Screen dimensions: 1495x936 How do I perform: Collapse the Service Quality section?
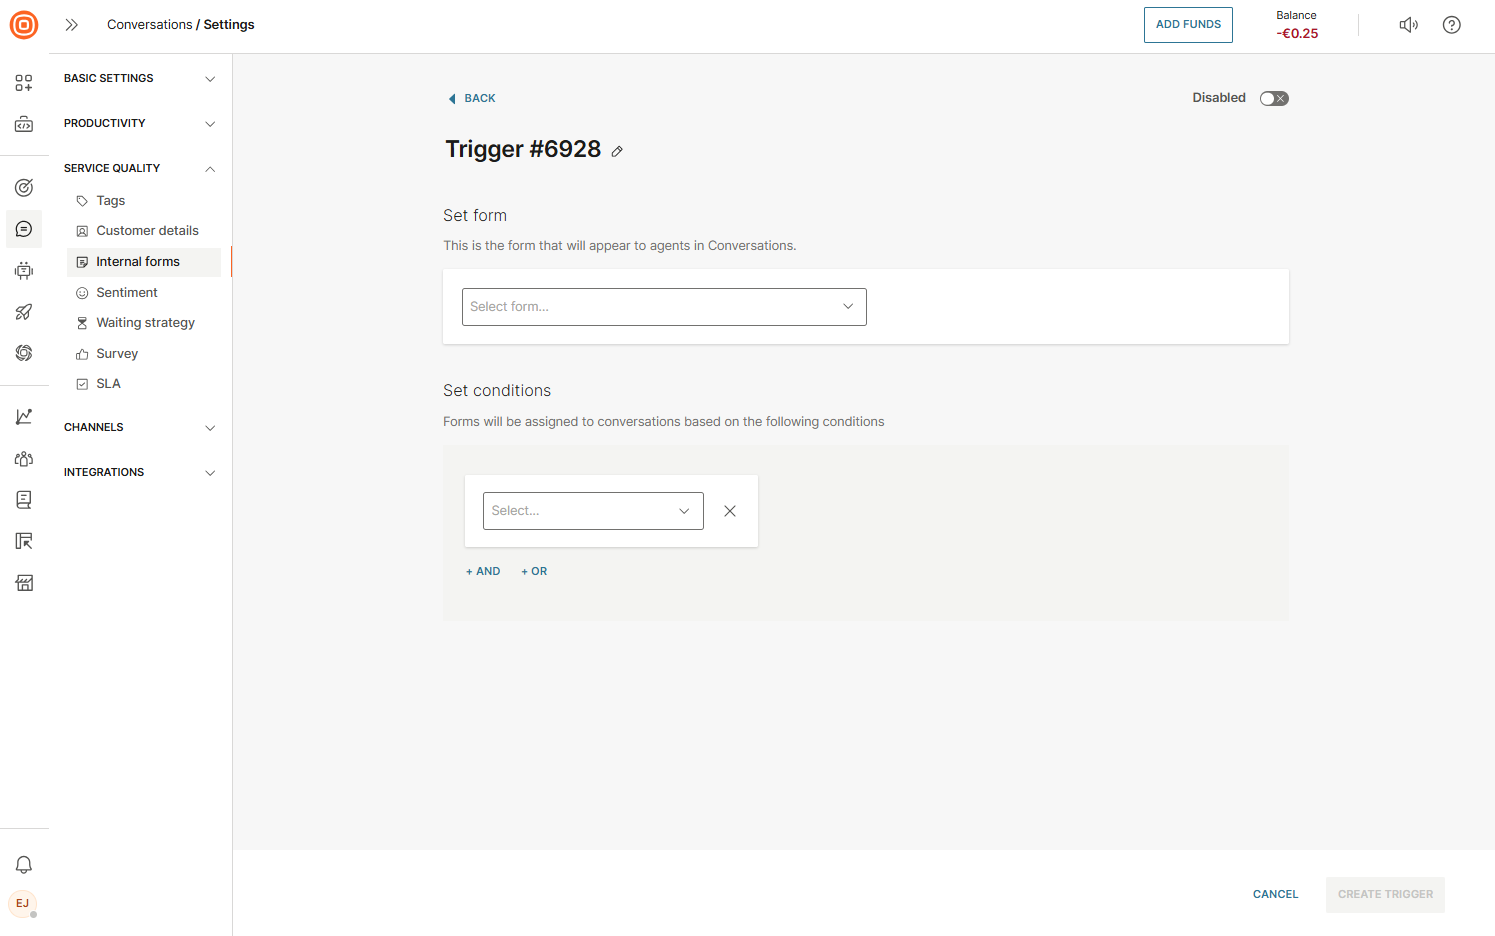[x=139, y=168]
